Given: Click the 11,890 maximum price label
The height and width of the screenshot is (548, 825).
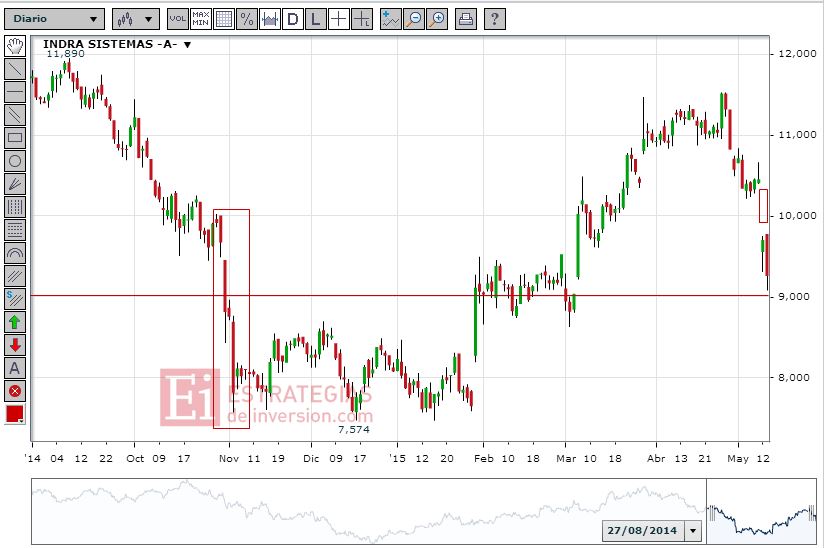Looking at the screenshot, I should [65, 54].
